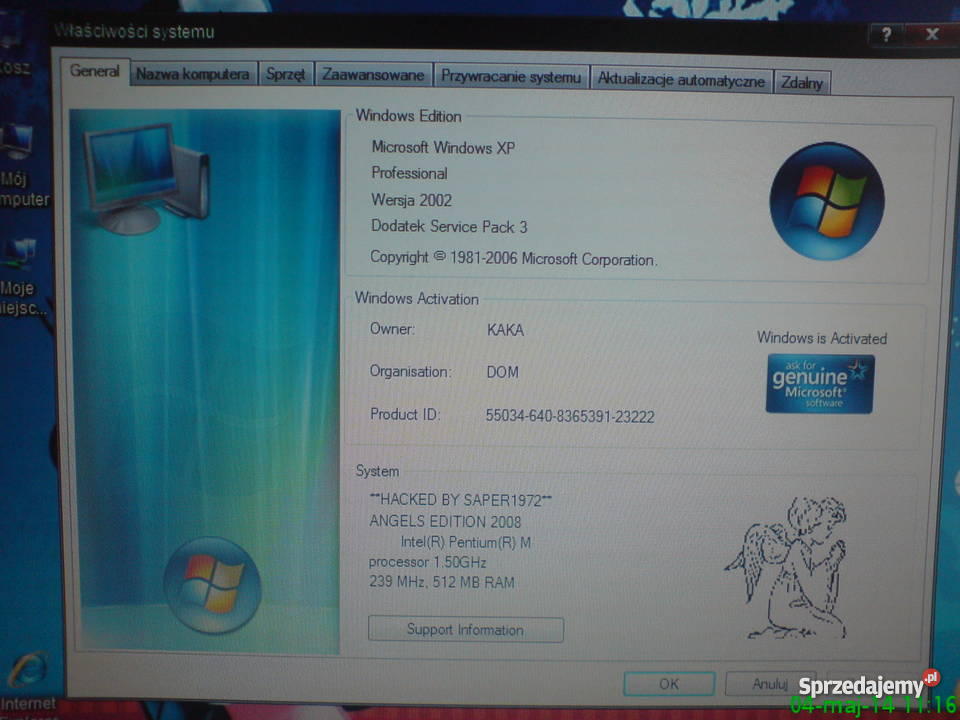The image size is (960, 720).
Task: Confirm dialog with the OK button
Action: [x=667, y=684]
